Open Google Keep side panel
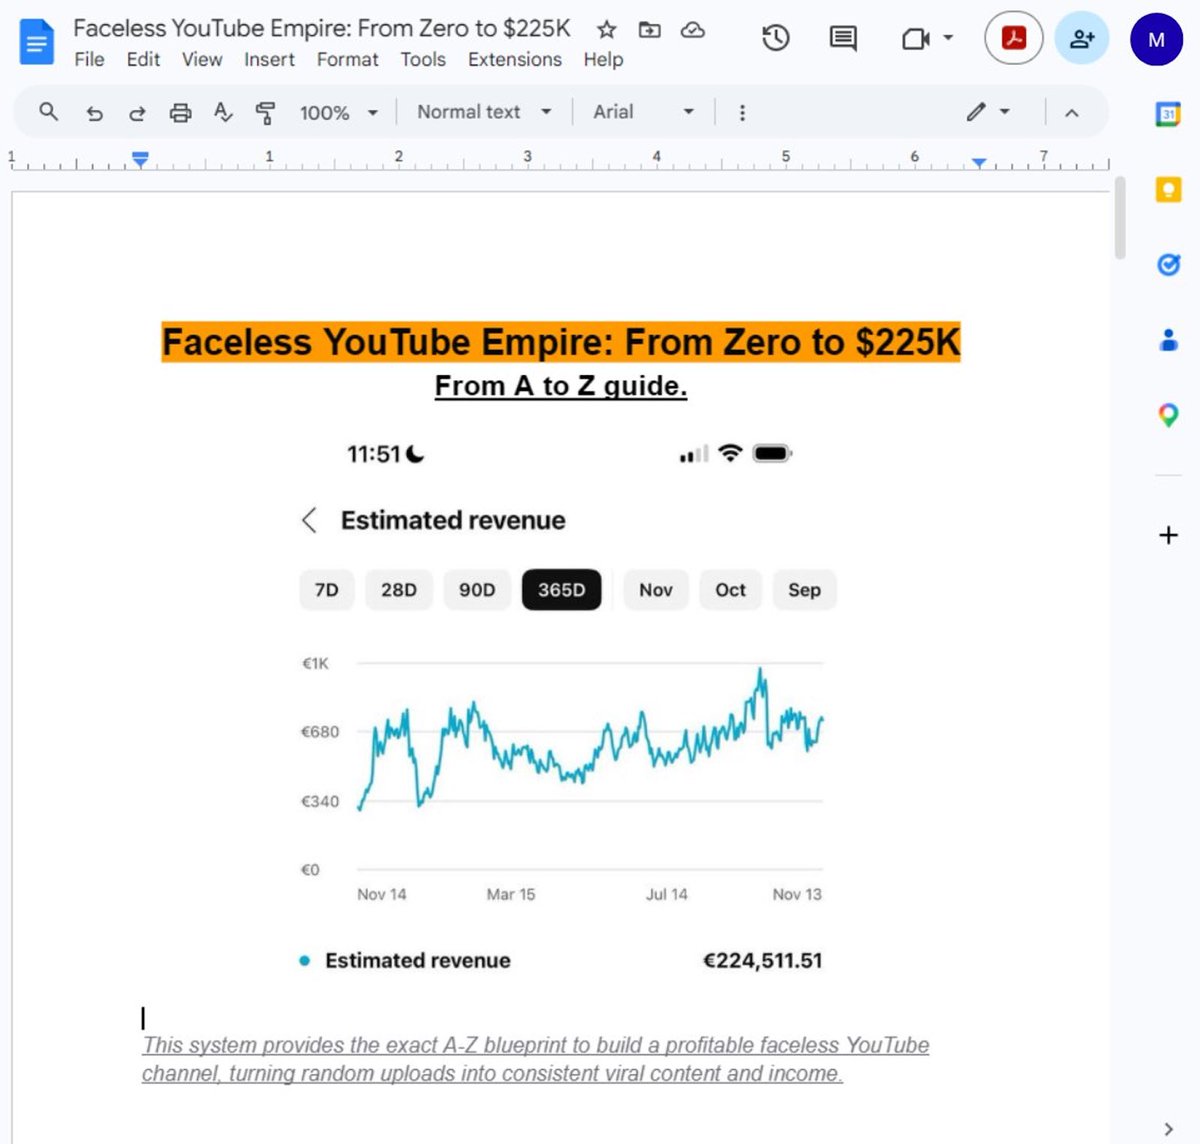This screenshot has width=1200, height=1144. click(x=1168, y=189)
